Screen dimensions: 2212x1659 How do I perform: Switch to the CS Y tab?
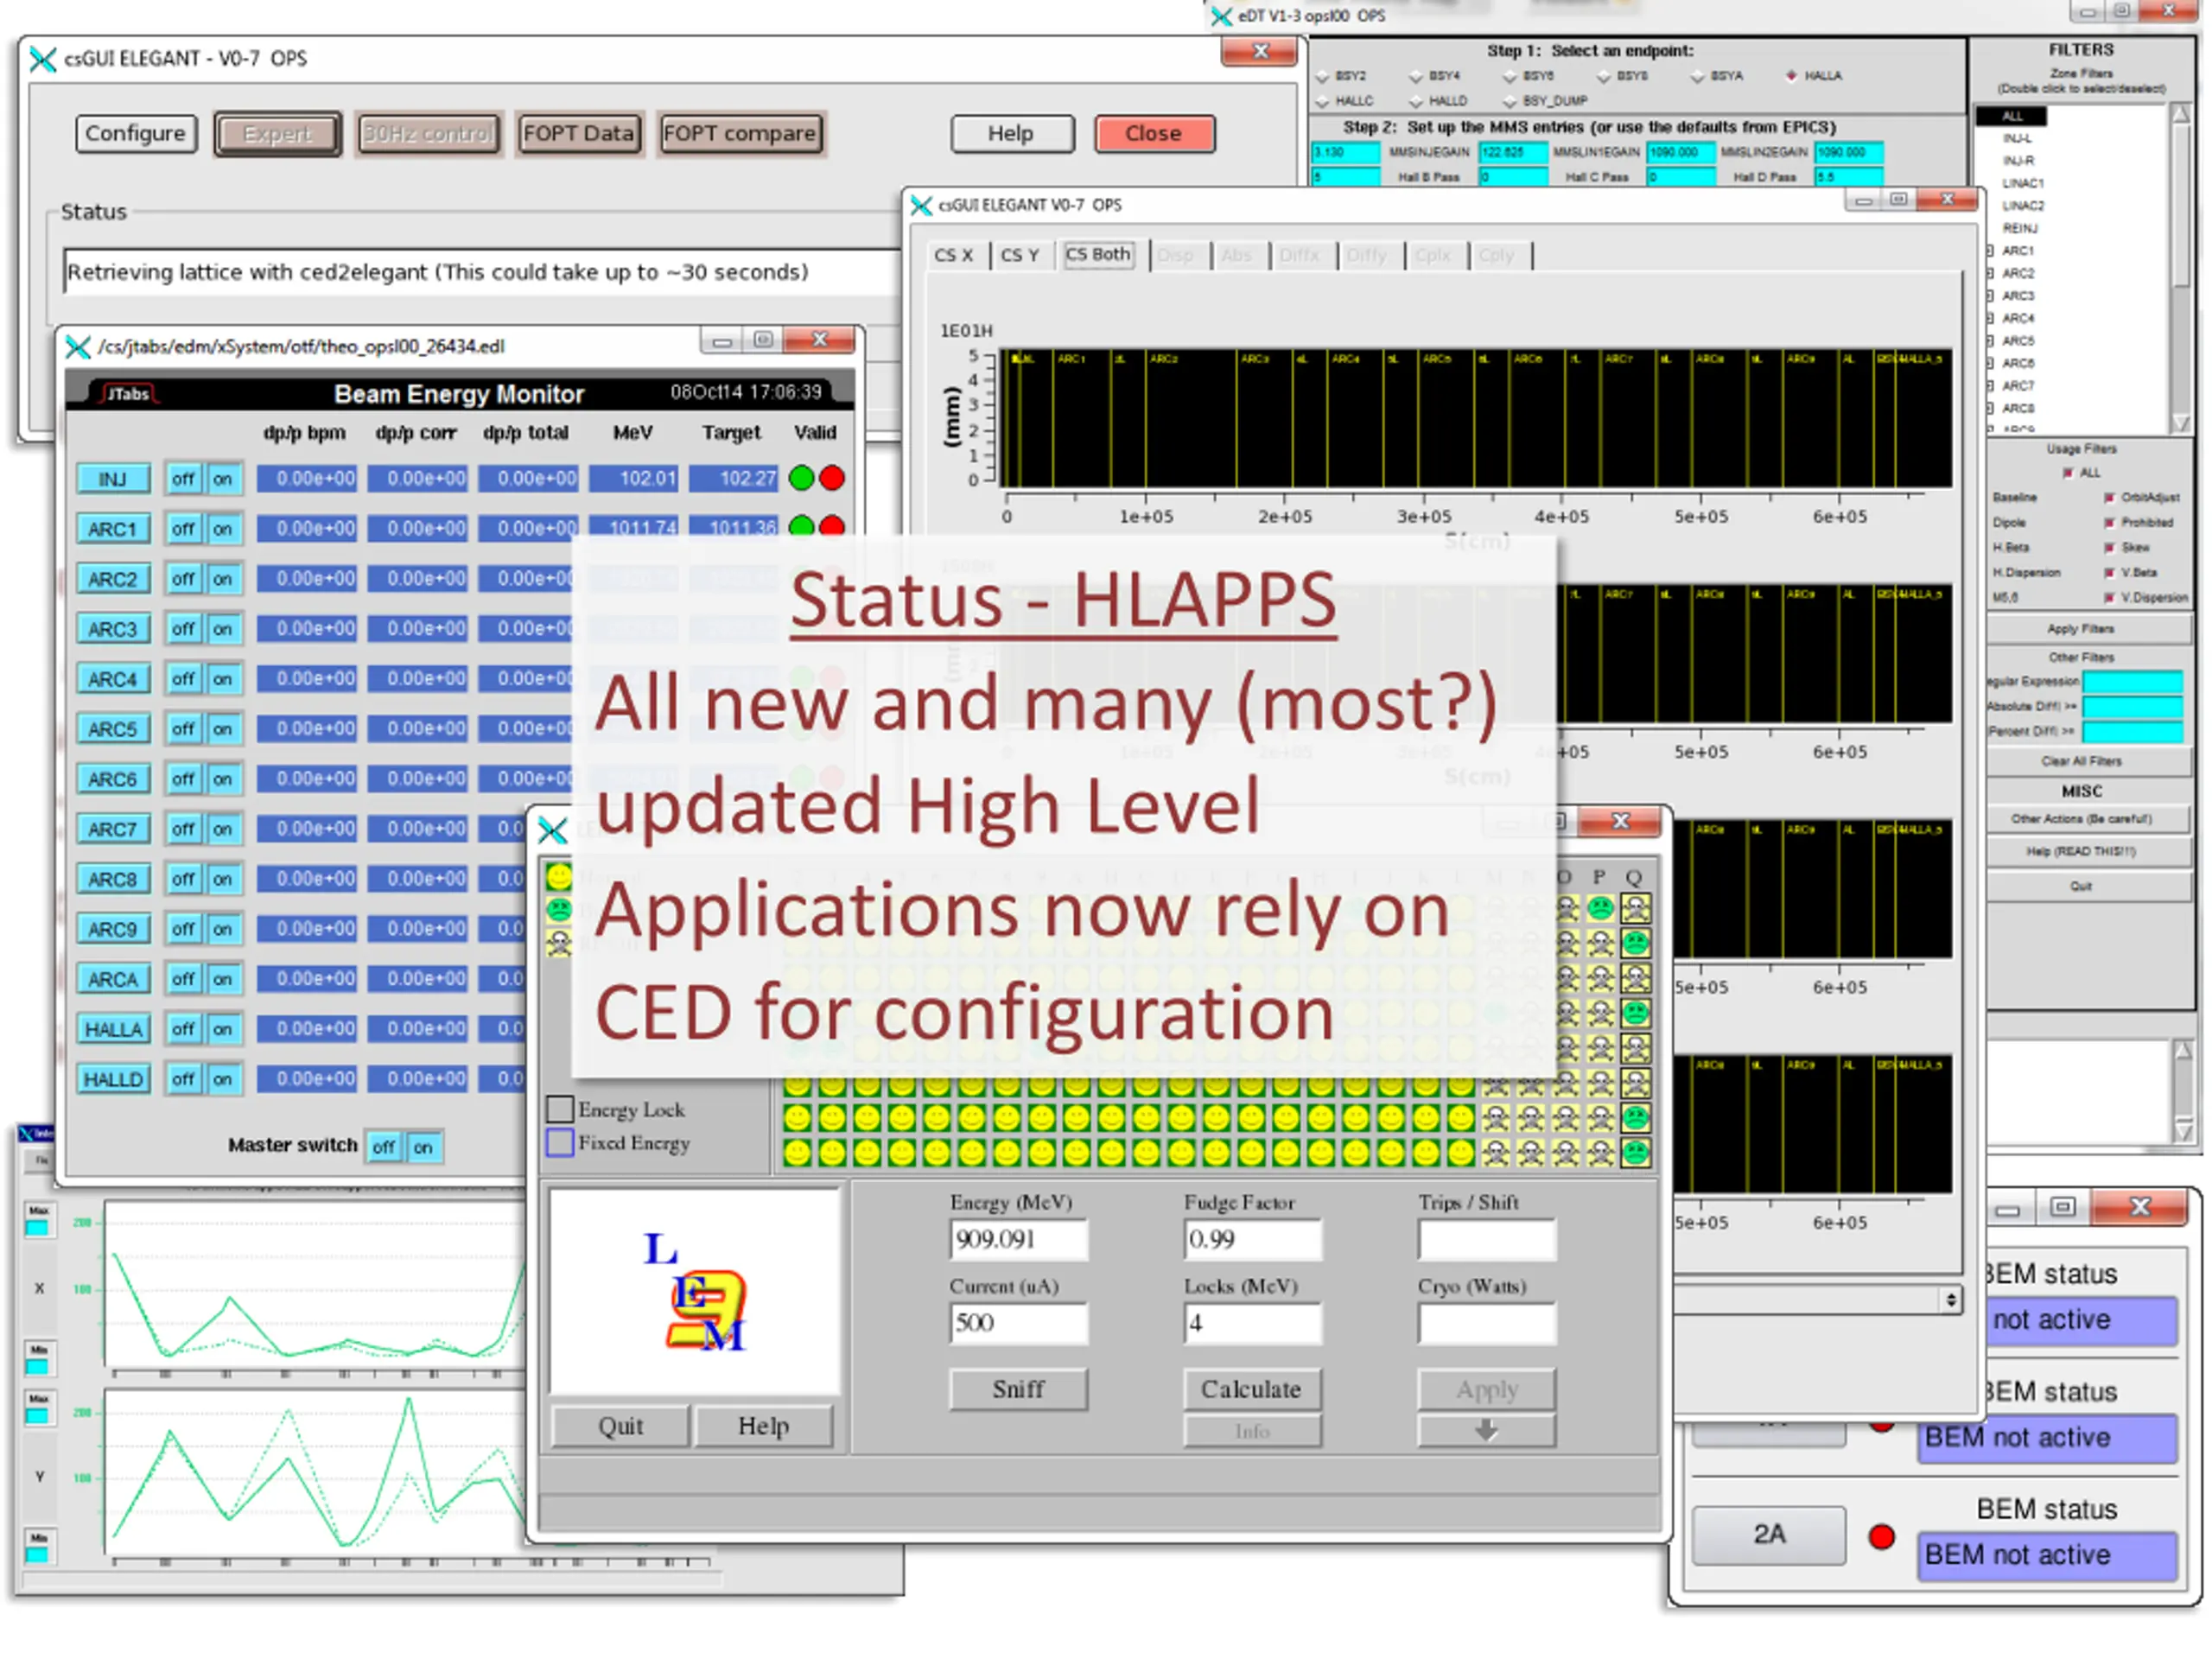1020,256
